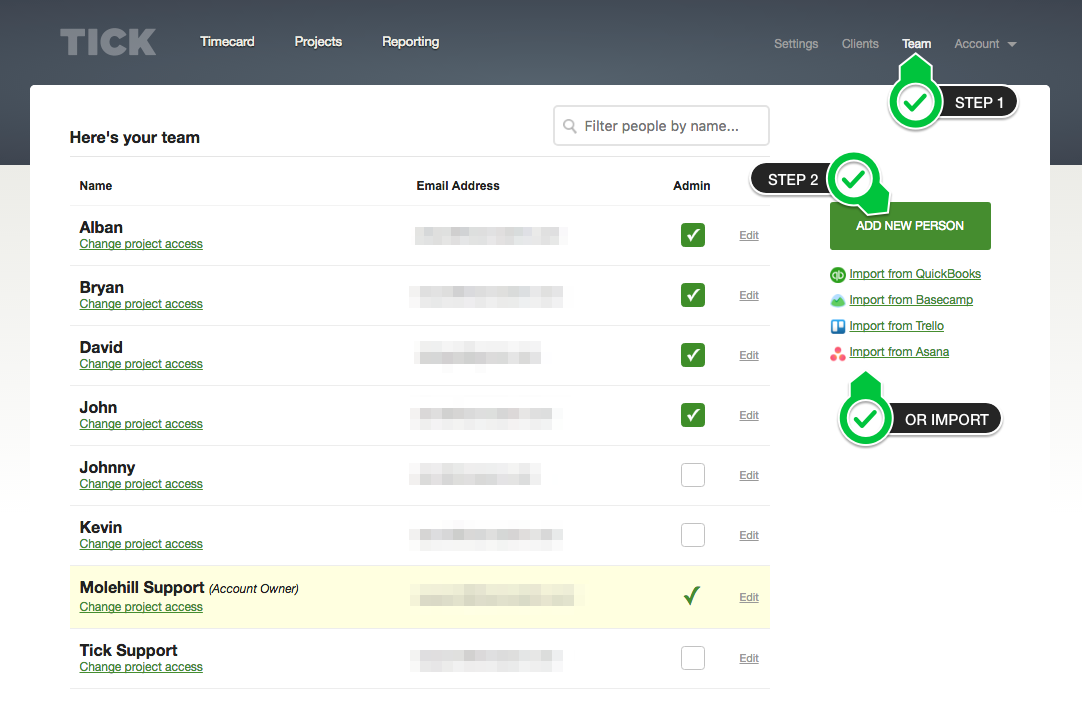Viewport: 1082px width, 727px height.
Task: Open the Reporting page
Action: [410, 42]
